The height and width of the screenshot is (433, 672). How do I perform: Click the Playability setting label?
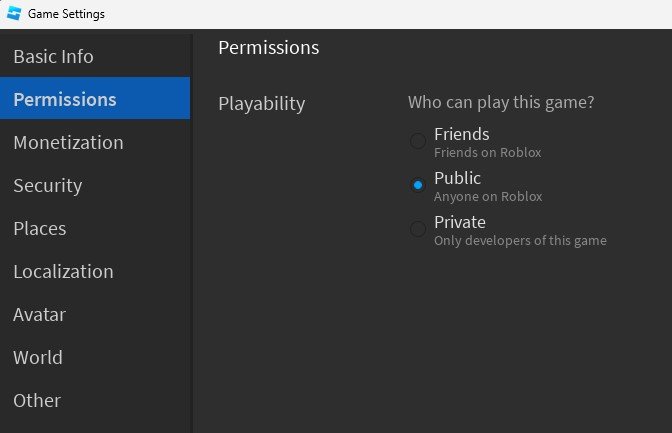point(261,103)
